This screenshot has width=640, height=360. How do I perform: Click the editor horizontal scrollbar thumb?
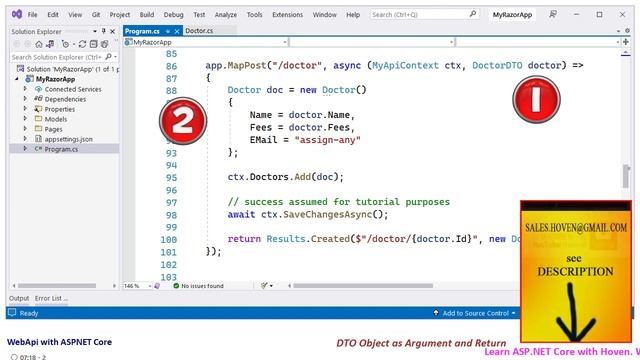click(363, 286)
